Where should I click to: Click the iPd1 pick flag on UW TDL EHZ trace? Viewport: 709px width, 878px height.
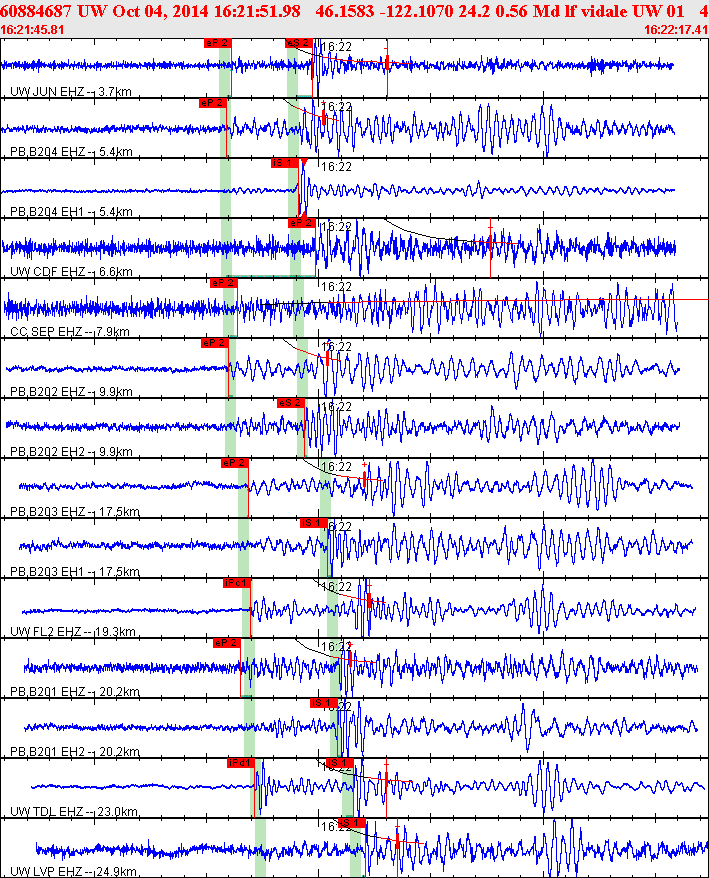241,763
